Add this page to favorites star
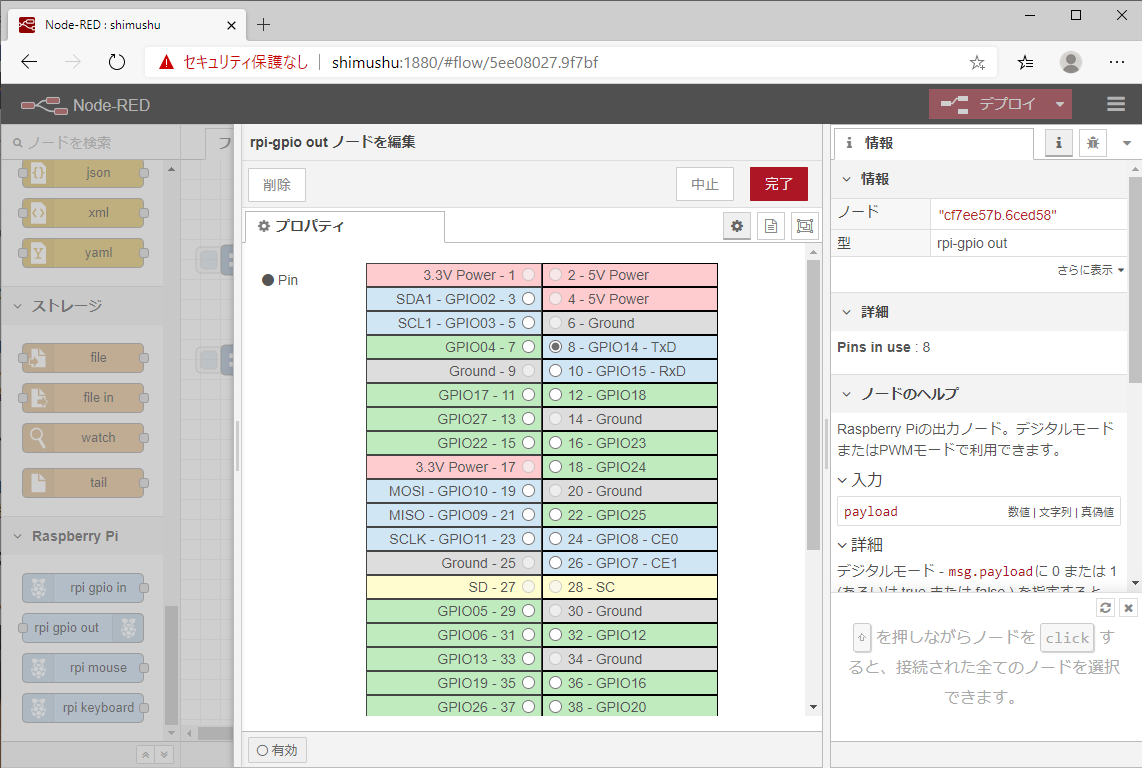Viewport: 1142px width, 768px height. (x=977, y=63)
